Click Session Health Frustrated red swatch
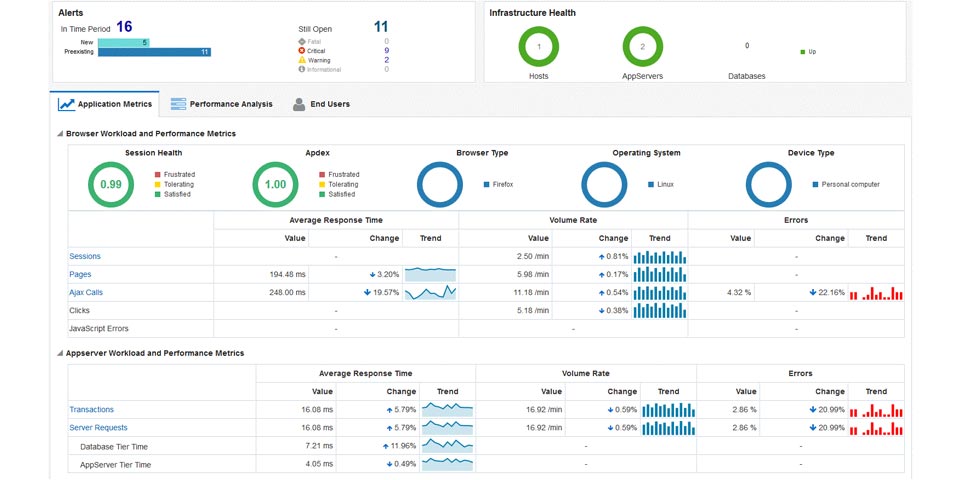 (157, 174)
